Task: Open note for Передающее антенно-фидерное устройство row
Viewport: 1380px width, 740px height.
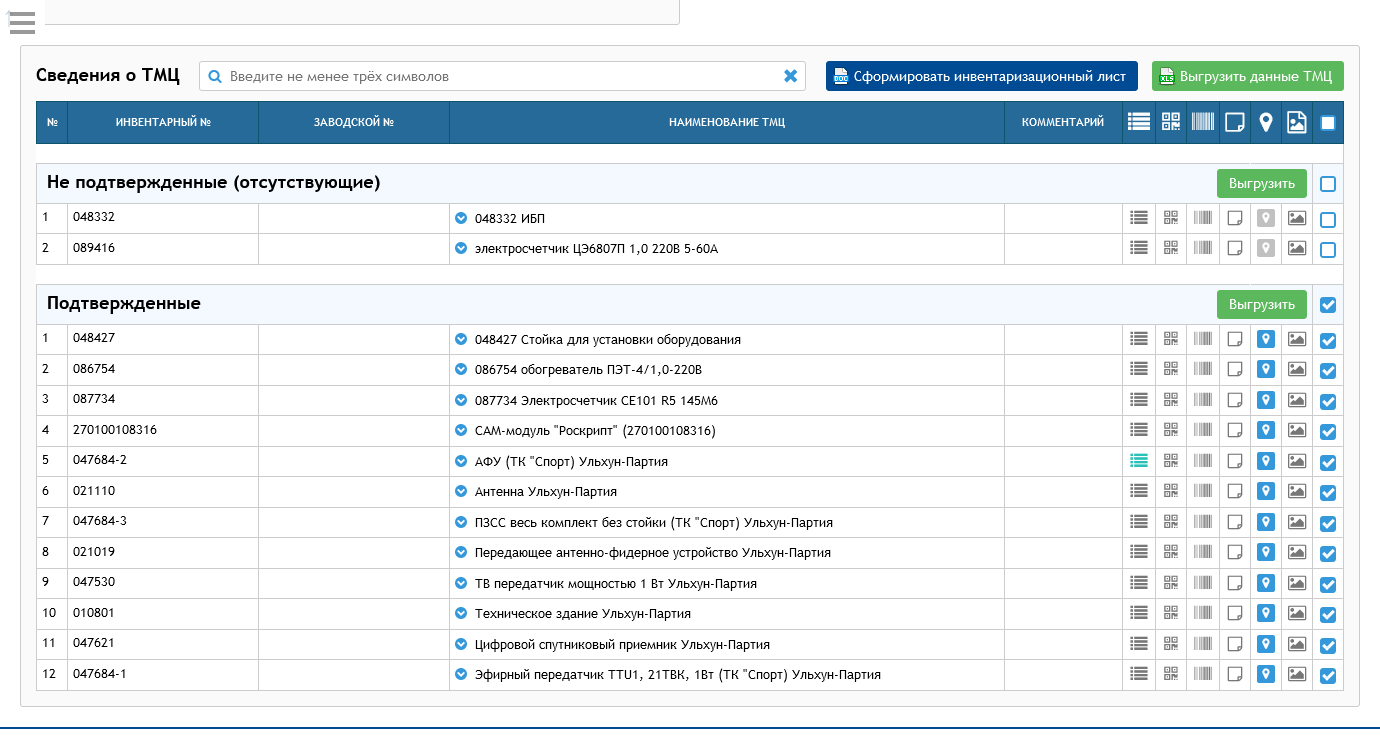Action: pos(1235,552)
